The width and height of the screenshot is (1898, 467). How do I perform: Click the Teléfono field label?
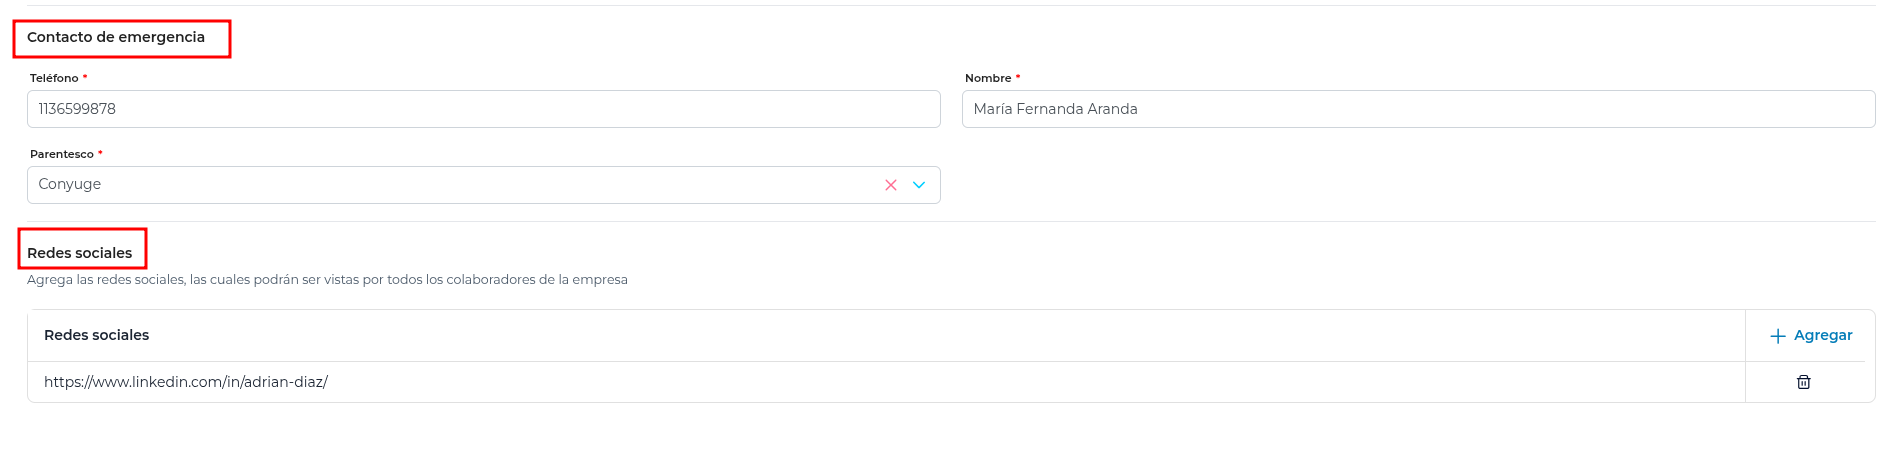(x=54, y=78)
